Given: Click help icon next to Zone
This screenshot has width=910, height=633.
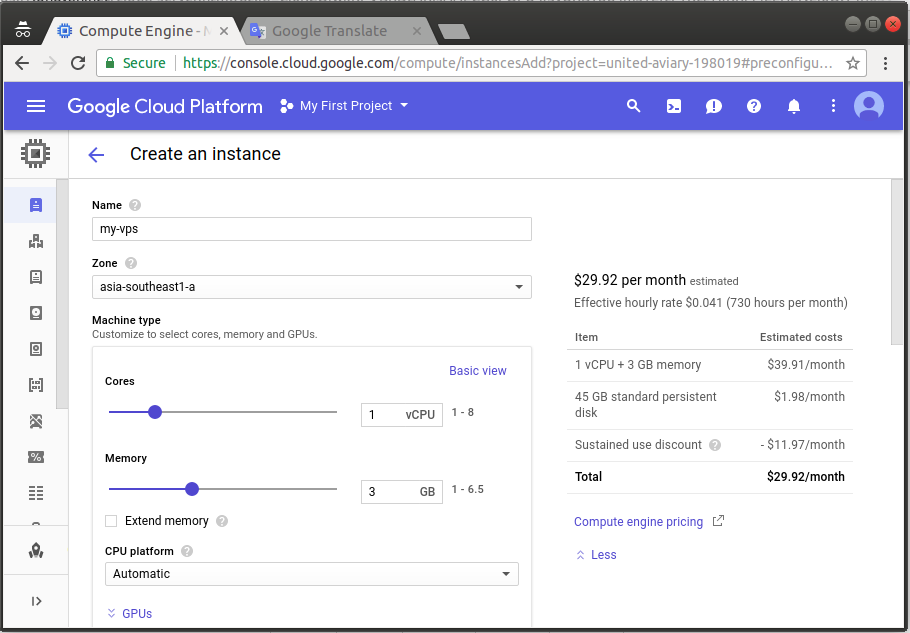Looking at the screenshot, I should [x=131, y=263].
